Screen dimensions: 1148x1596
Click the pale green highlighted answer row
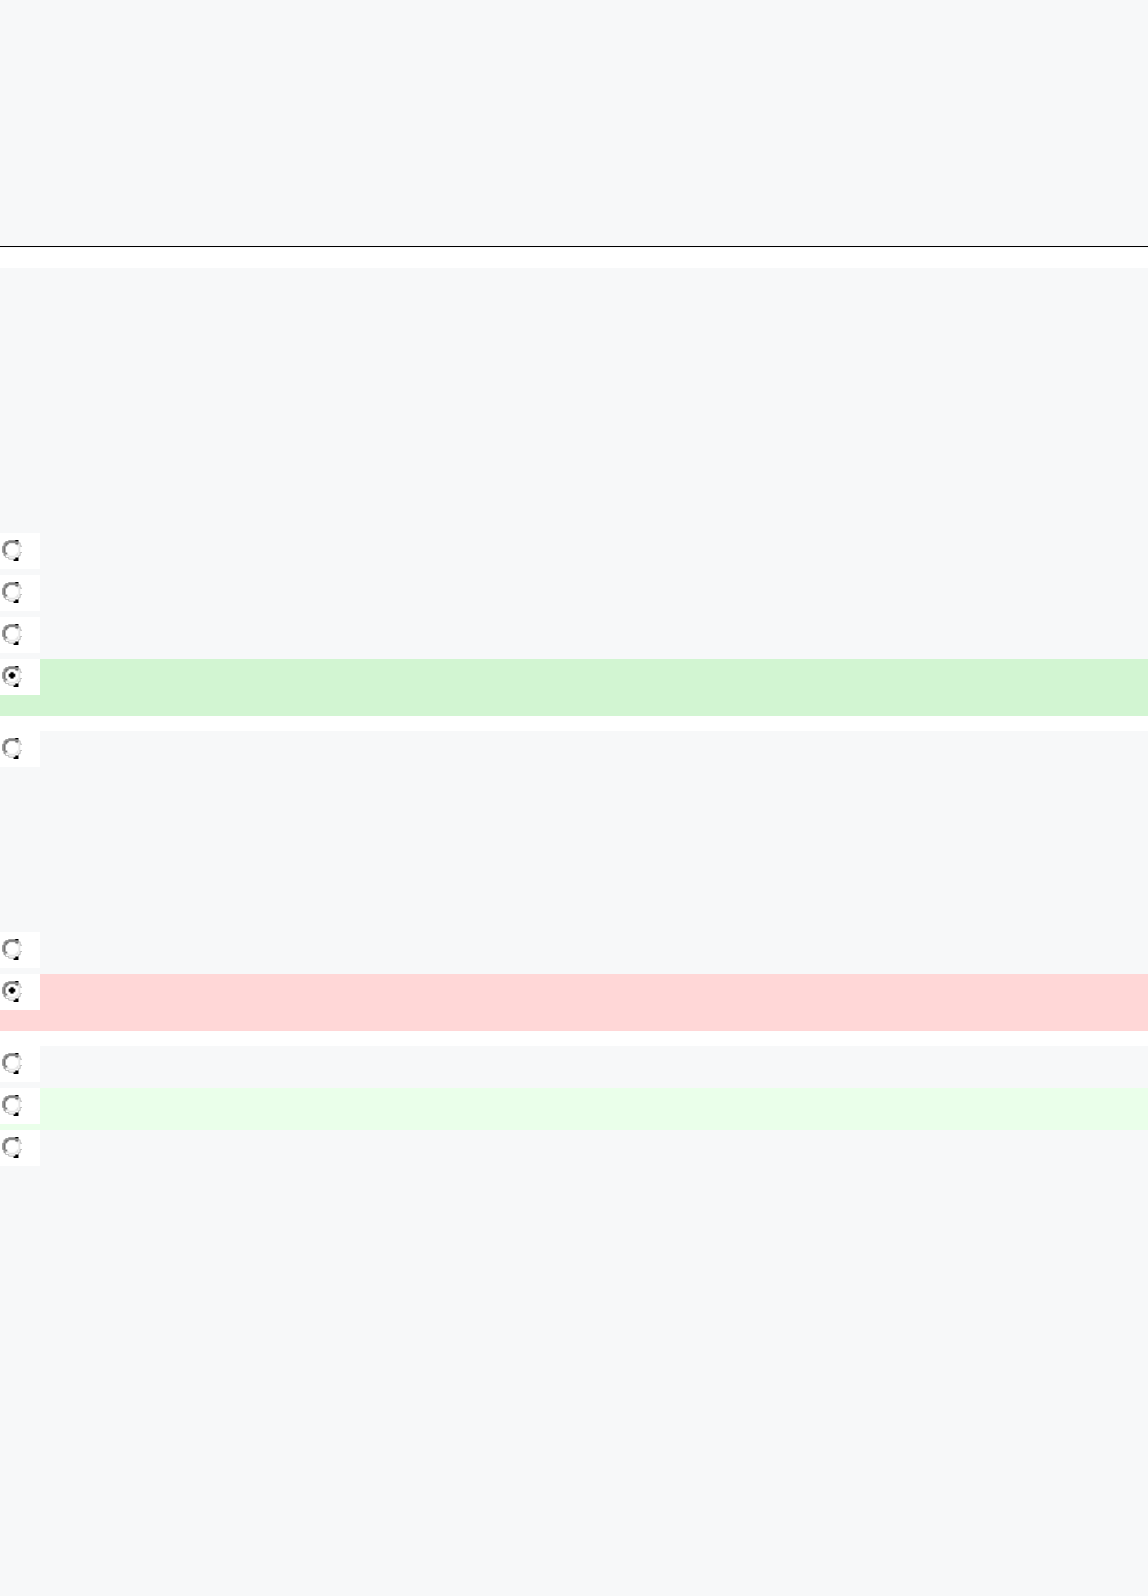point(574,1109)
